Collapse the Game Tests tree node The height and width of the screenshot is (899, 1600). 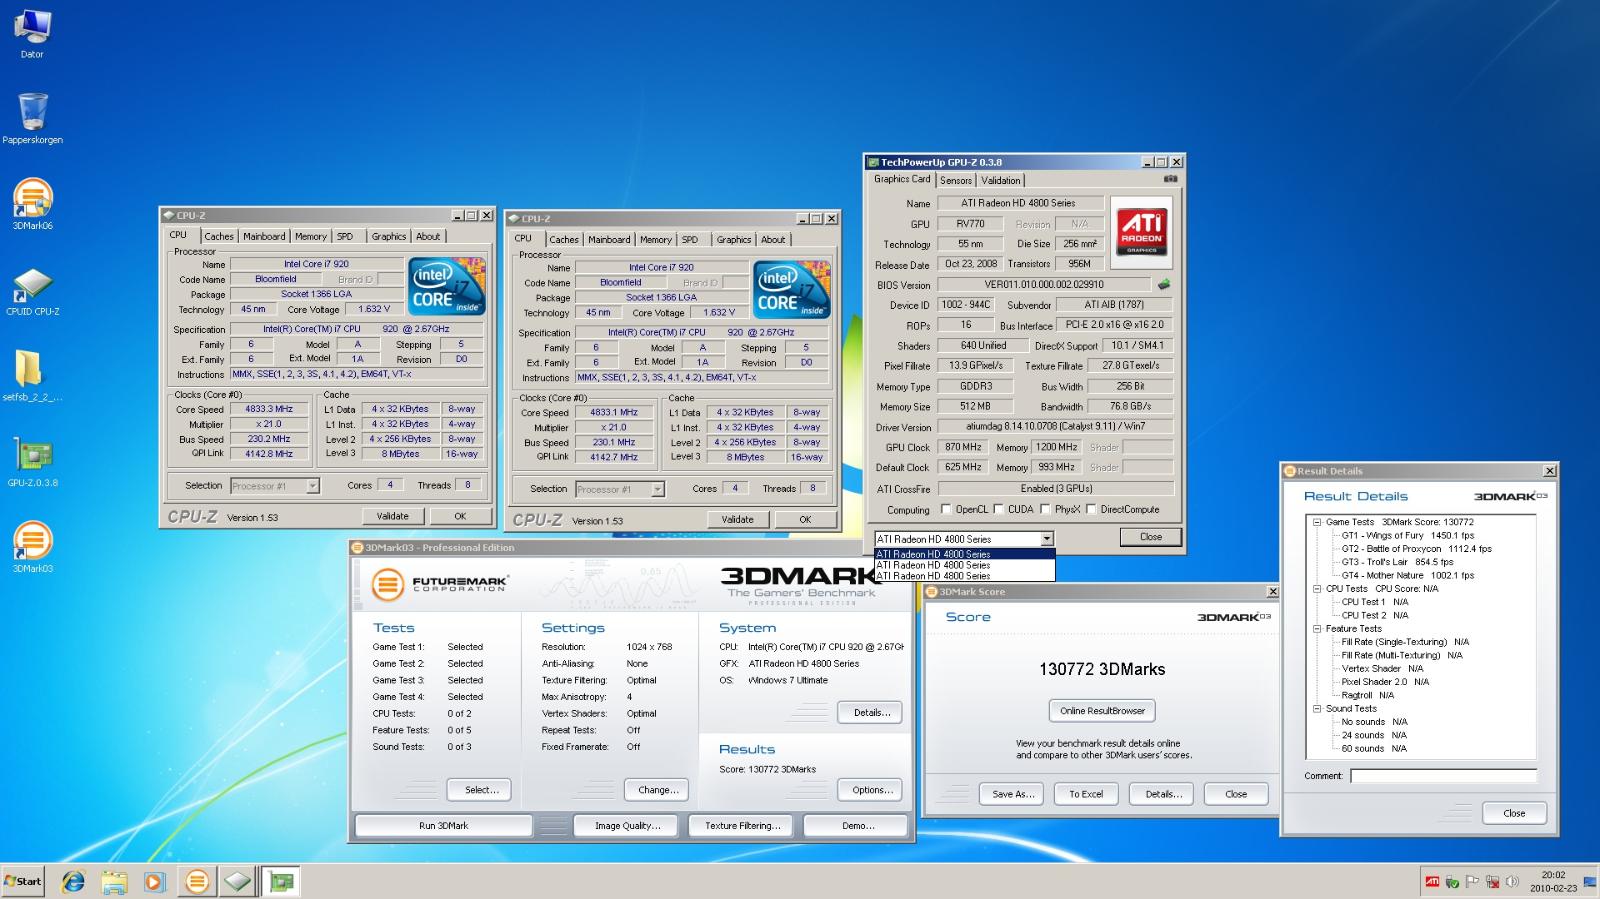point(1317,522)
